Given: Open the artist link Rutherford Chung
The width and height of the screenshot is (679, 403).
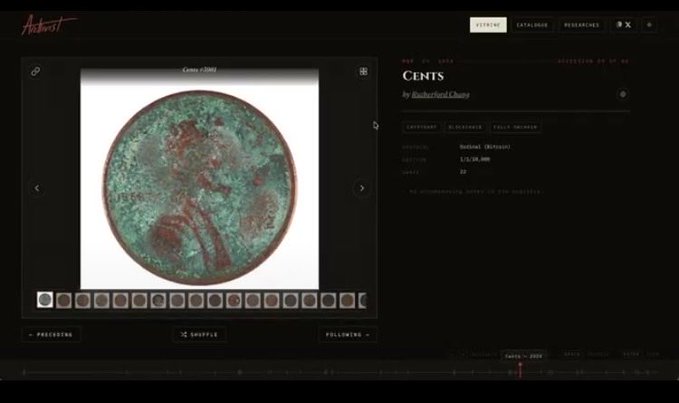Looking at the screenshot, I should pos(440,94).
